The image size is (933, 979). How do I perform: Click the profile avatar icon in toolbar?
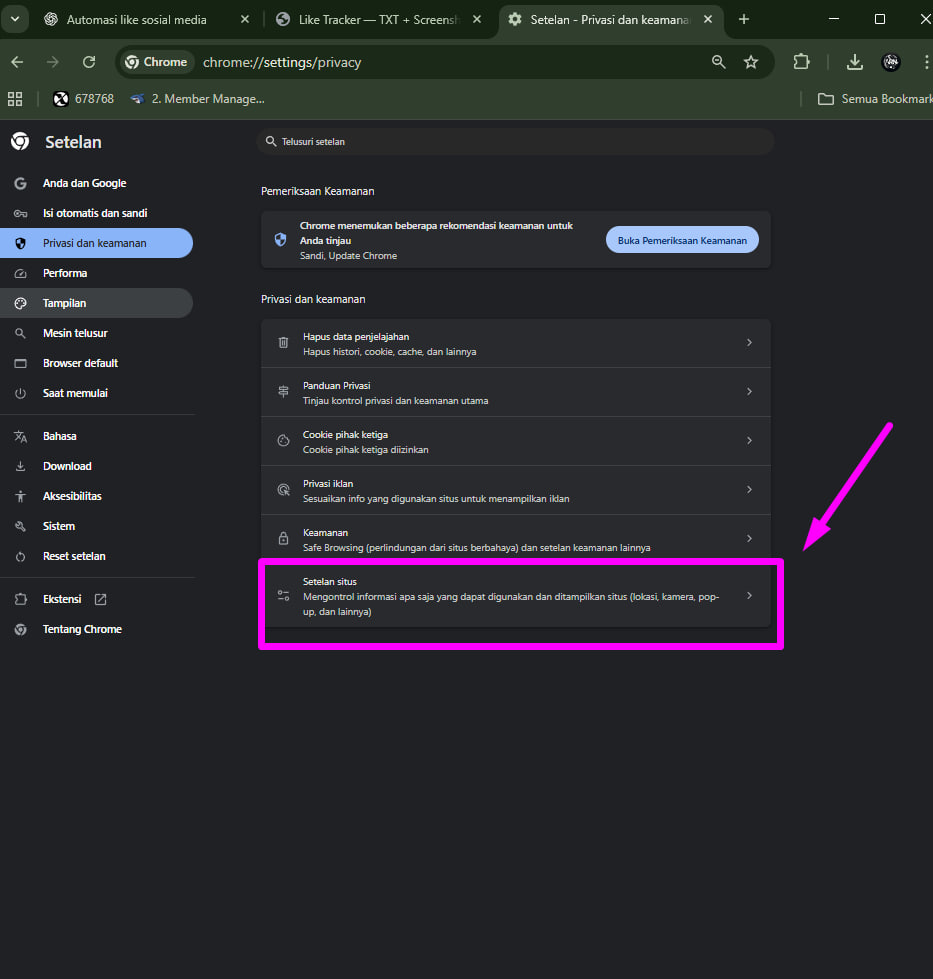(891, 62)
